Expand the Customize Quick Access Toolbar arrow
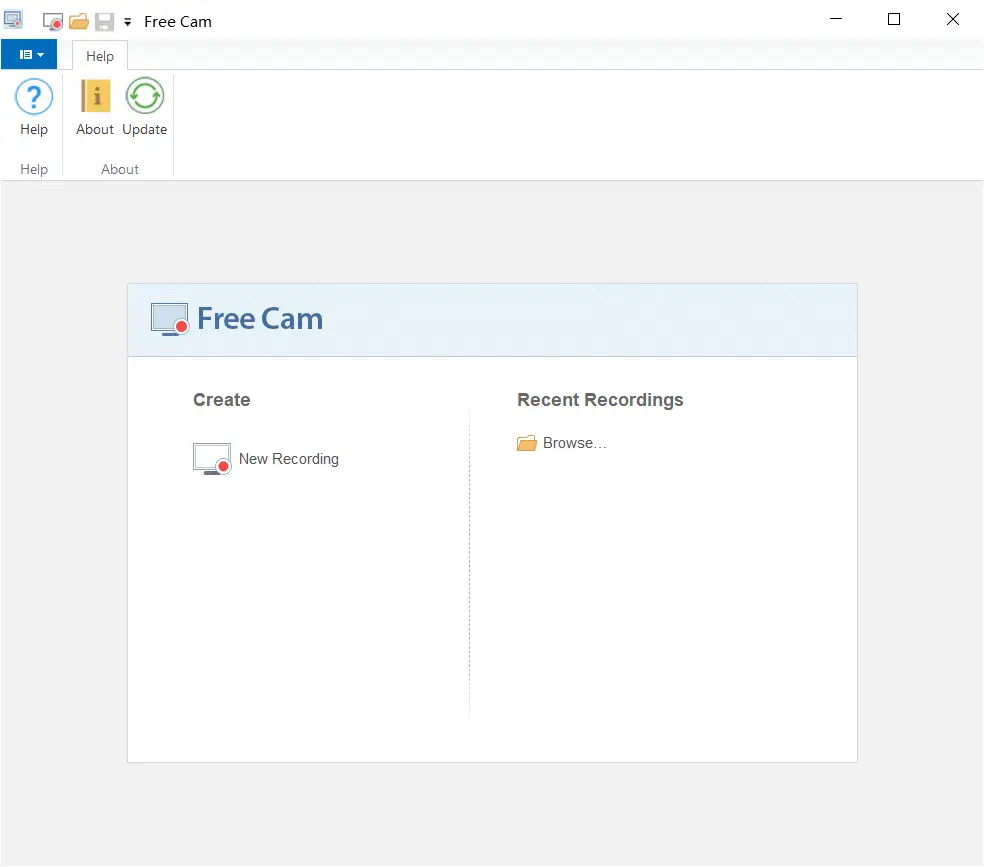 pyautogui.click(x=127, y=22)
